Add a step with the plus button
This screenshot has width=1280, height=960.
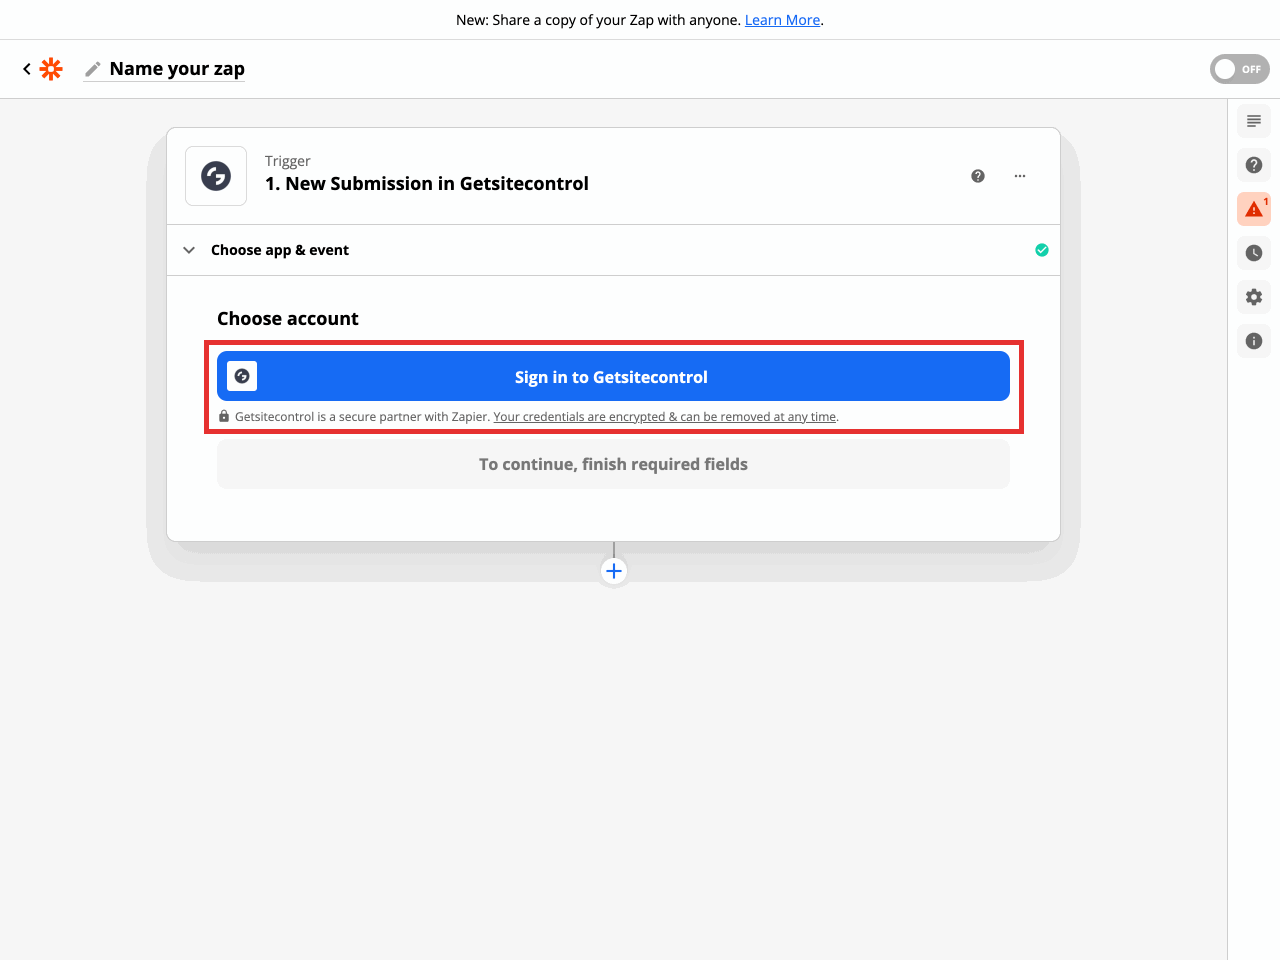(x=614, y=571)
